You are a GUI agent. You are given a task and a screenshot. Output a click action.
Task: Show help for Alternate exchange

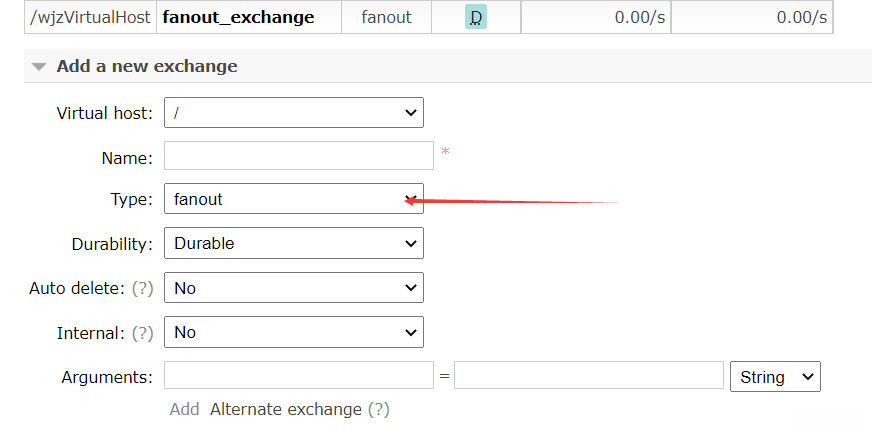point(378,409)
